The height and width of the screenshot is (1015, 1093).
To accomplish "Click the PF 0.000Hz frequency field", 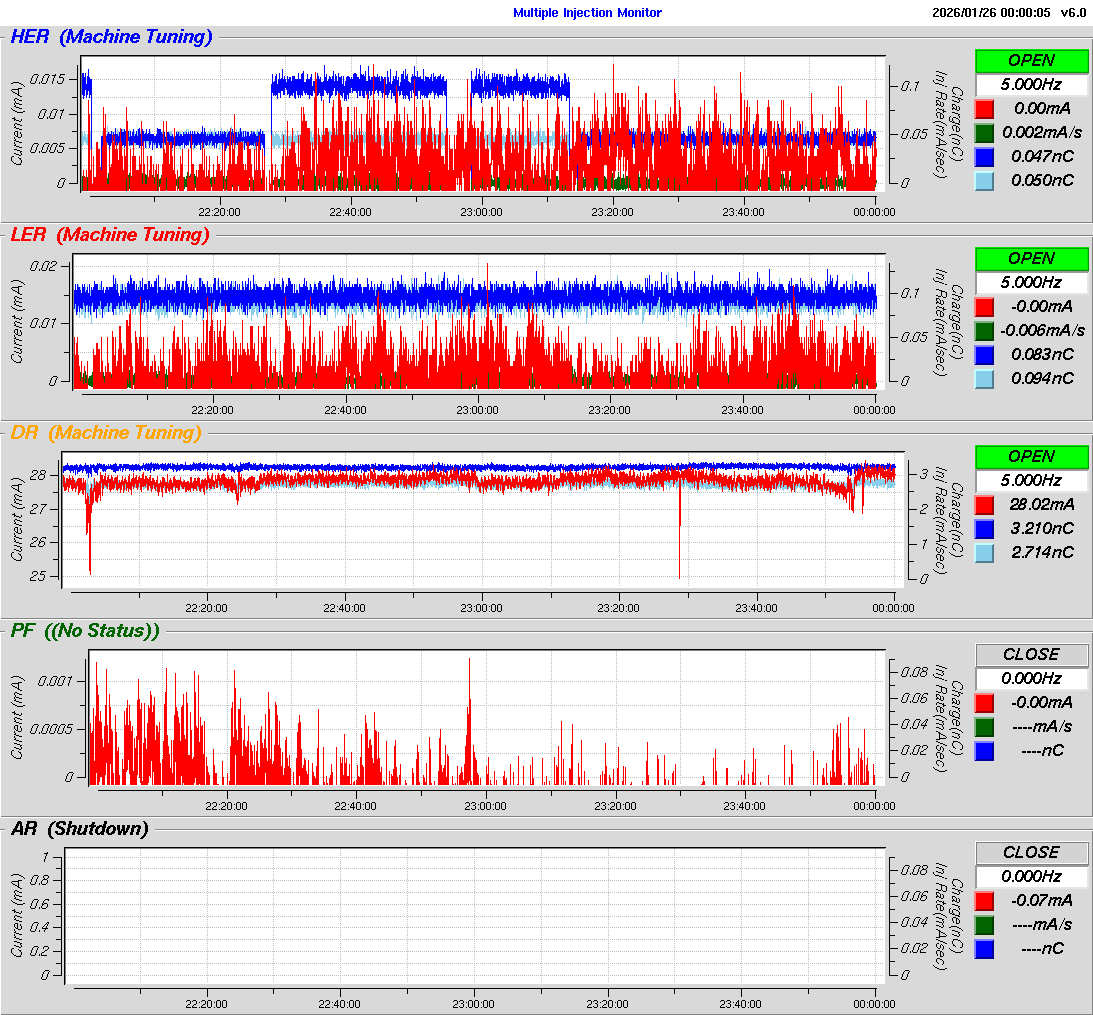I will 1031,678.
